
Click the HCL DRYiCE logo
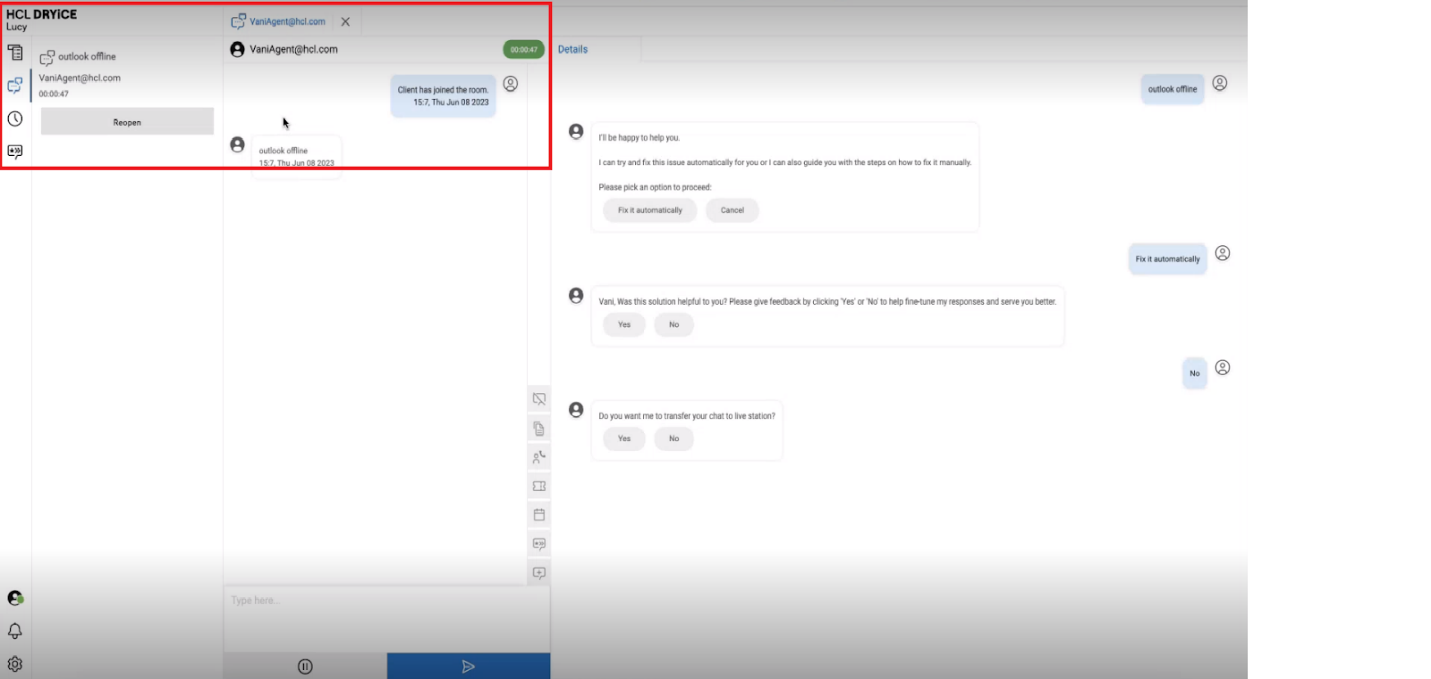41,14
